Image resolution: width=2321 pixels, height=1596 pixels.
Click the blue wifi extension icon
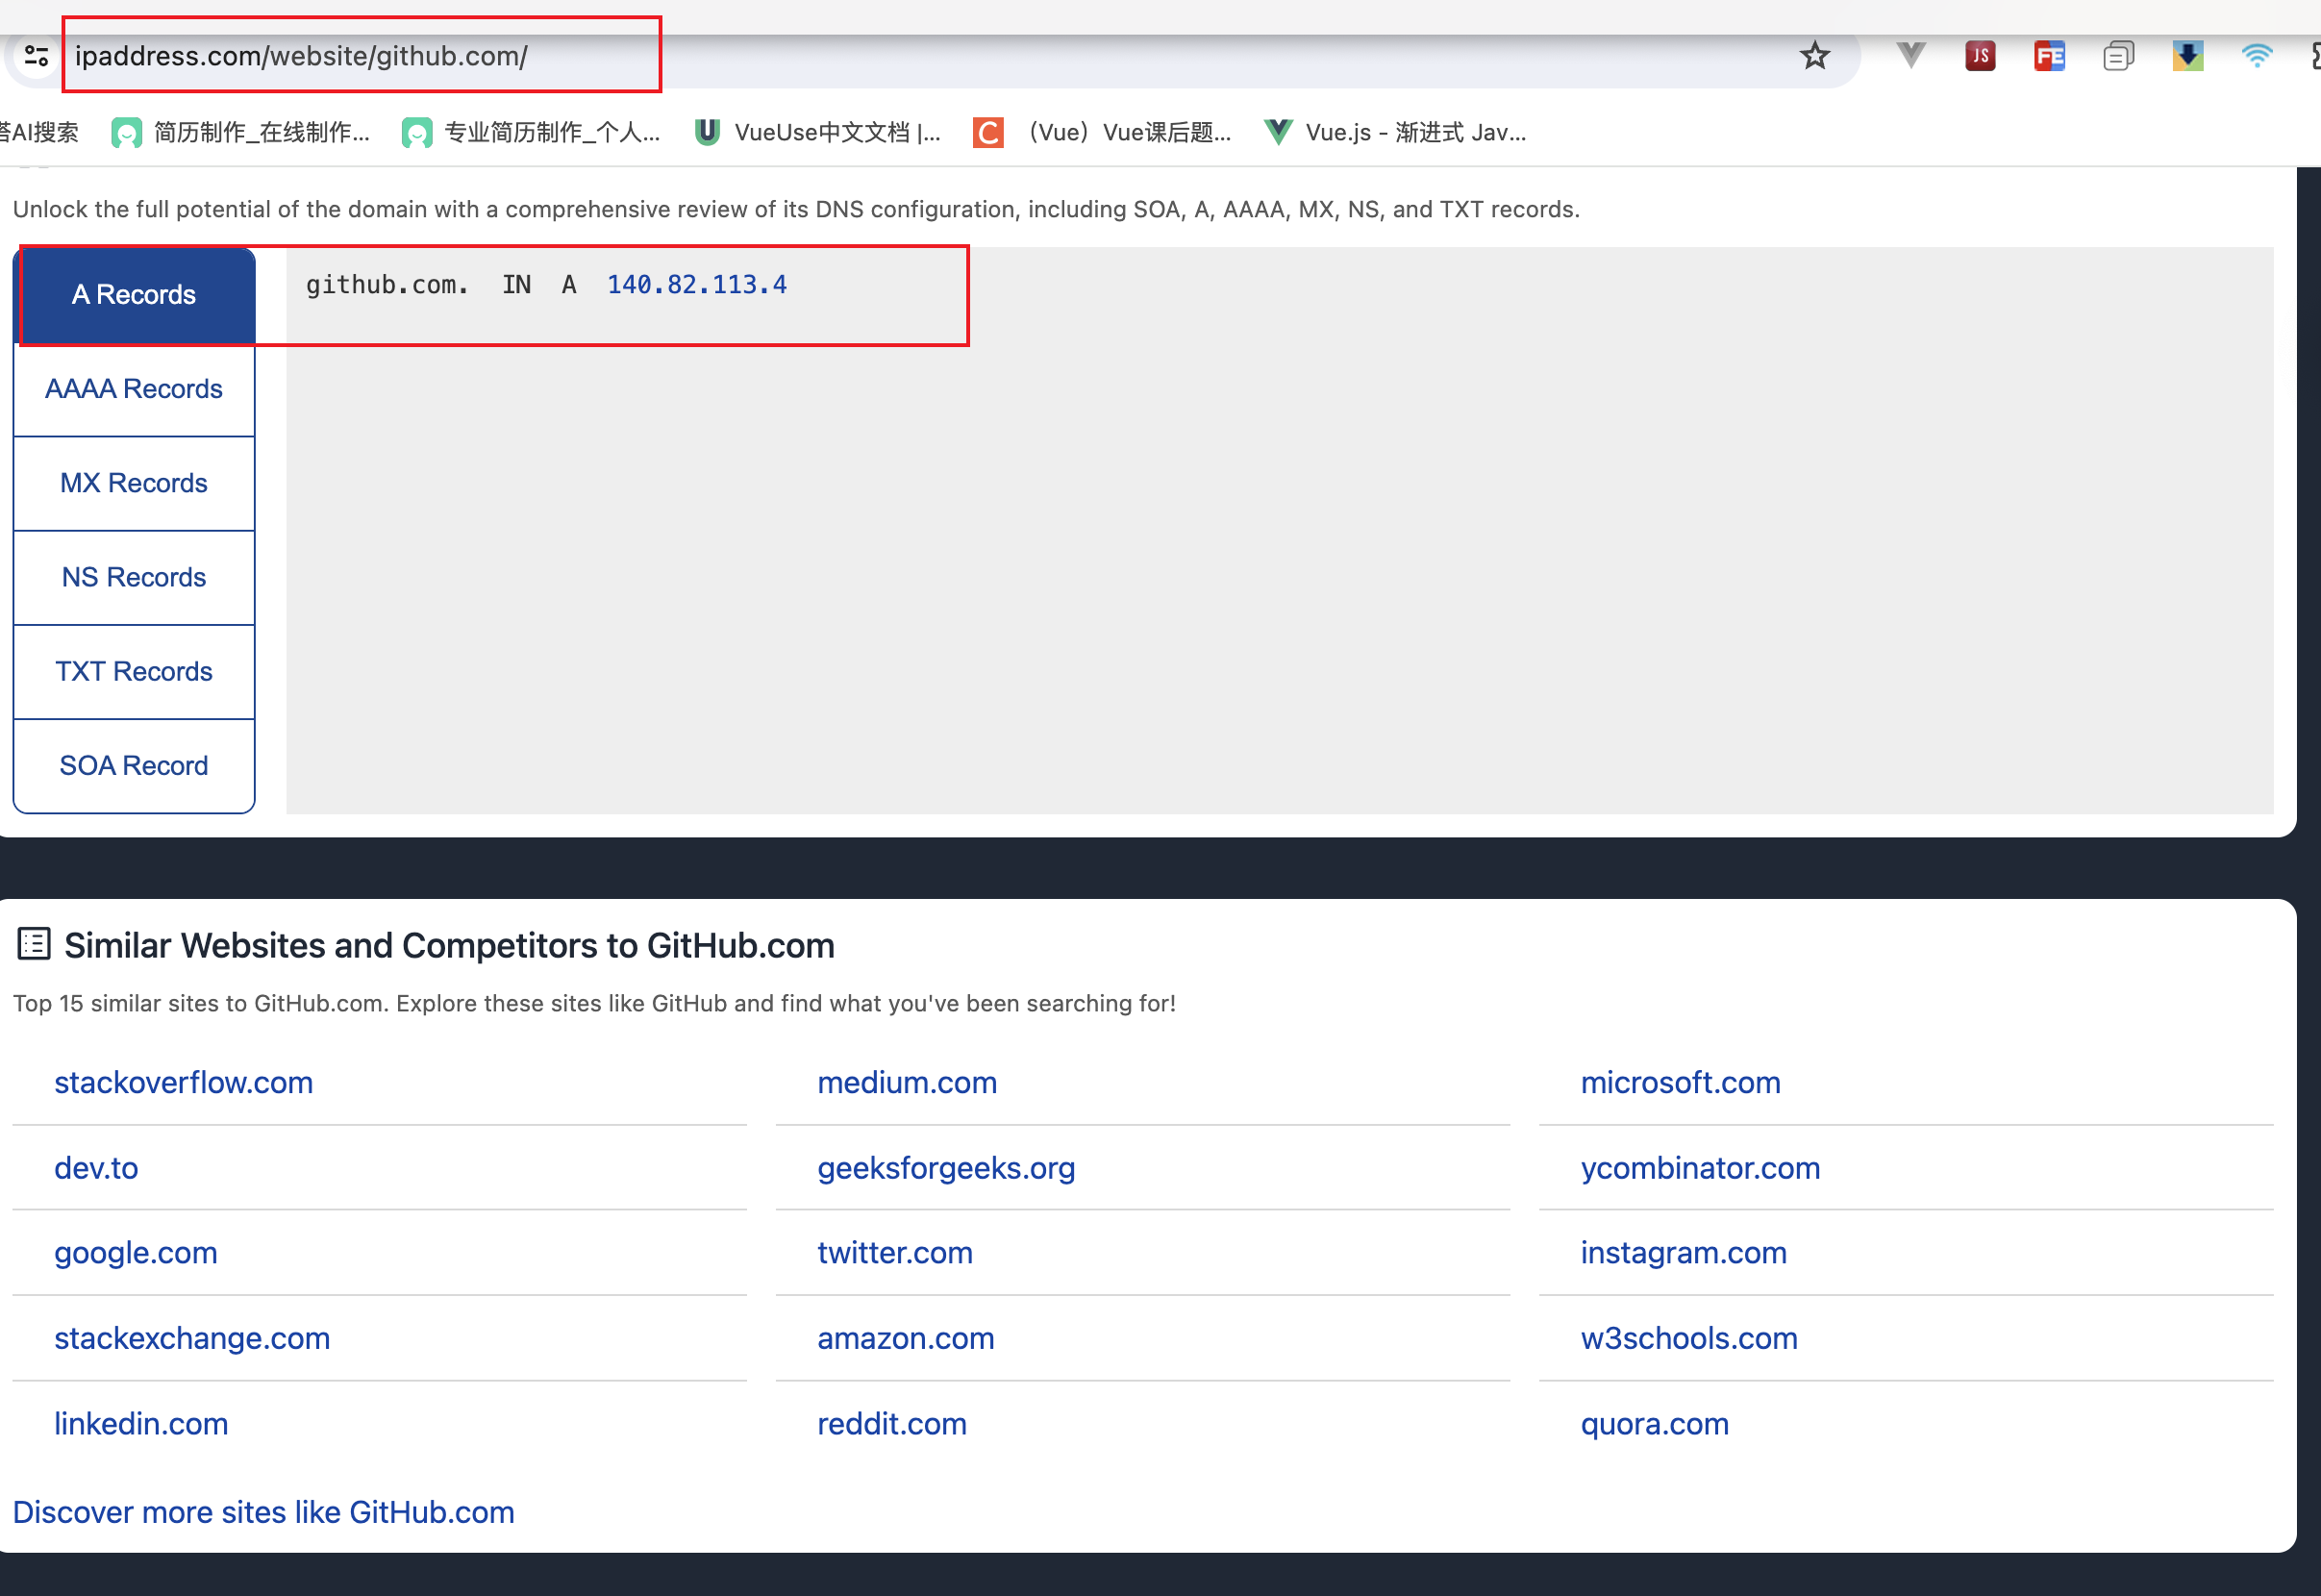(x=2256, y=56)
